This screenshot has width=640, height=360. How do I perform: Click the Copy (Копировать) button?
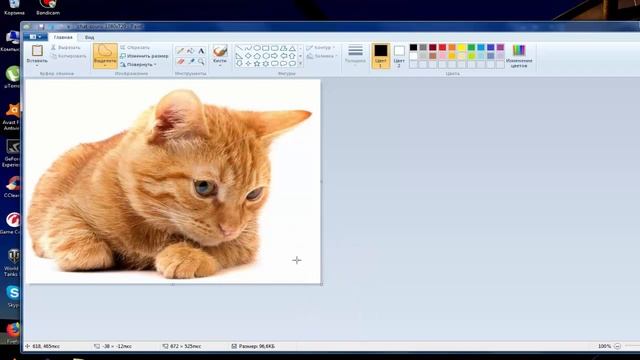[68, 56]
